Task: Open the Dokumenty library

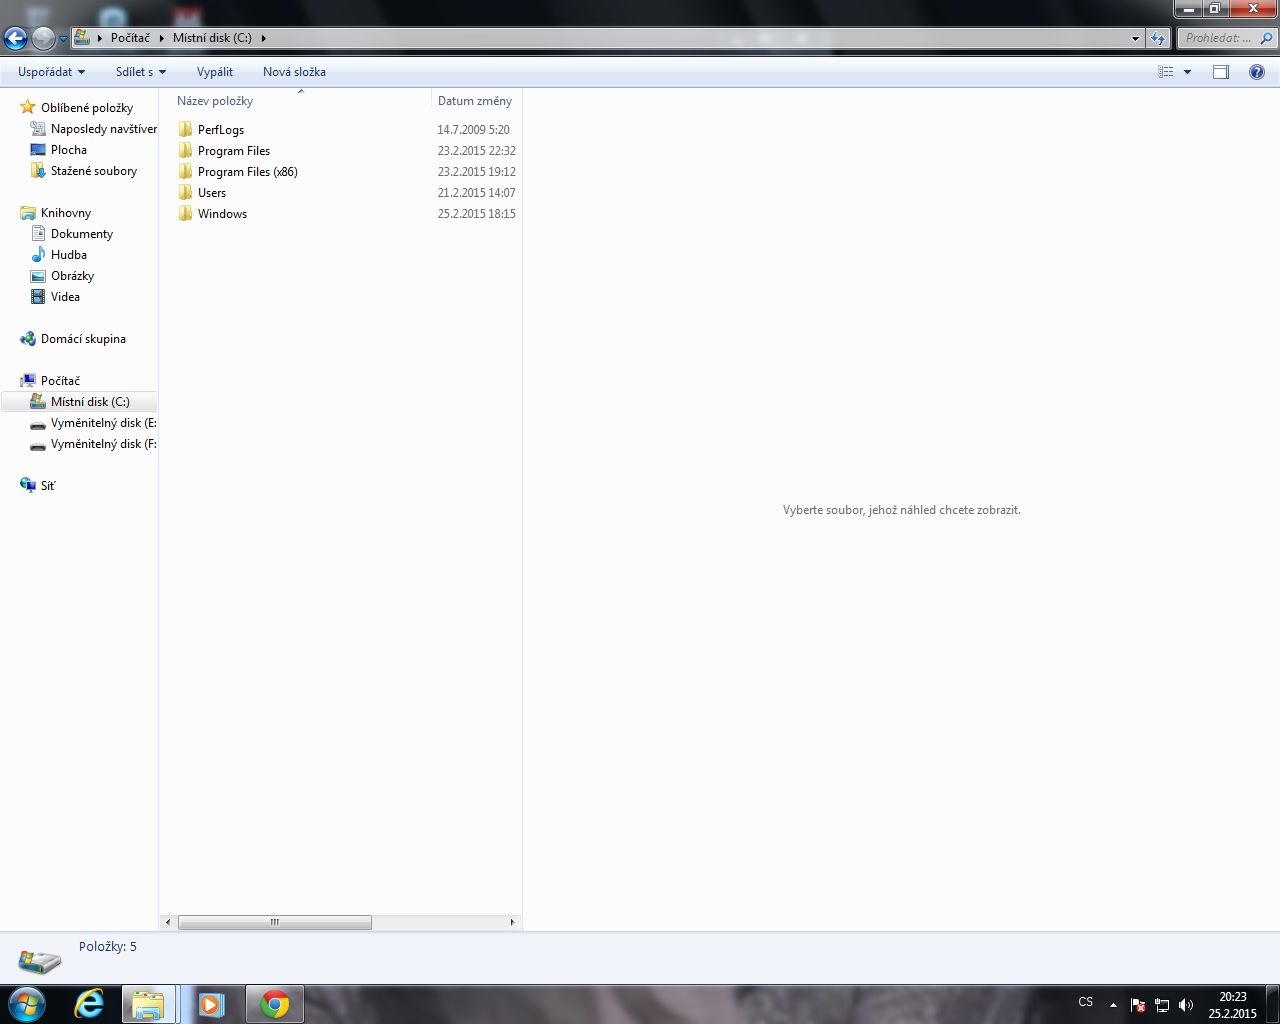Action: 82,234
